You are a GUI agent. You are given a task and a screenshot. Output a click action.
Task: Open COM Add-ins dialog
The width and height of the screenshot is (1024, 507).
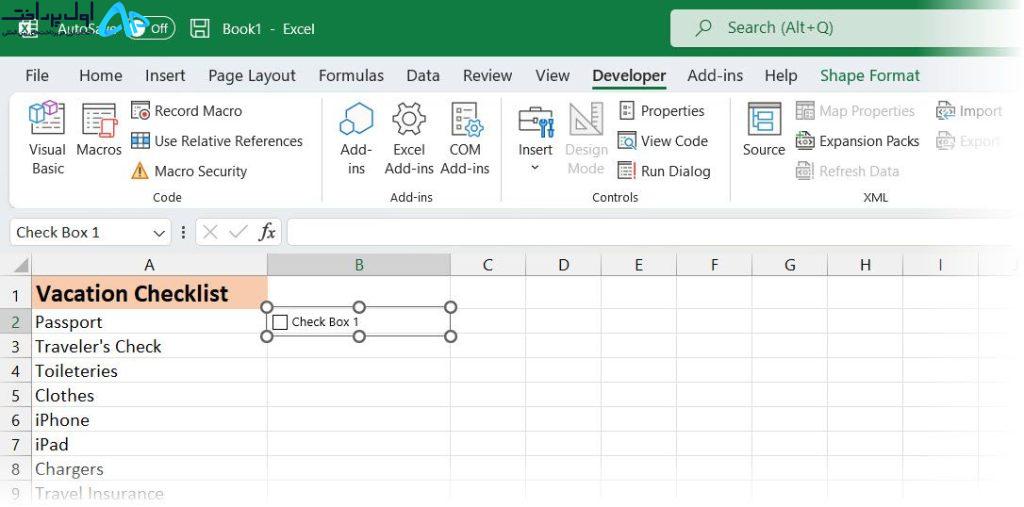coord(465,138)
